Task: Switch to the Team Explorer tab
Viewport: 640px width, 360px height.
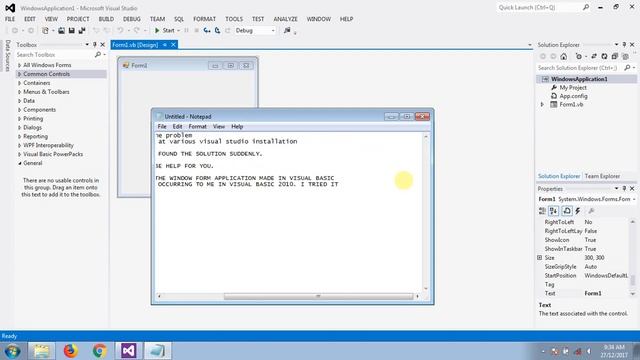Action: click(x=602, y=176)
